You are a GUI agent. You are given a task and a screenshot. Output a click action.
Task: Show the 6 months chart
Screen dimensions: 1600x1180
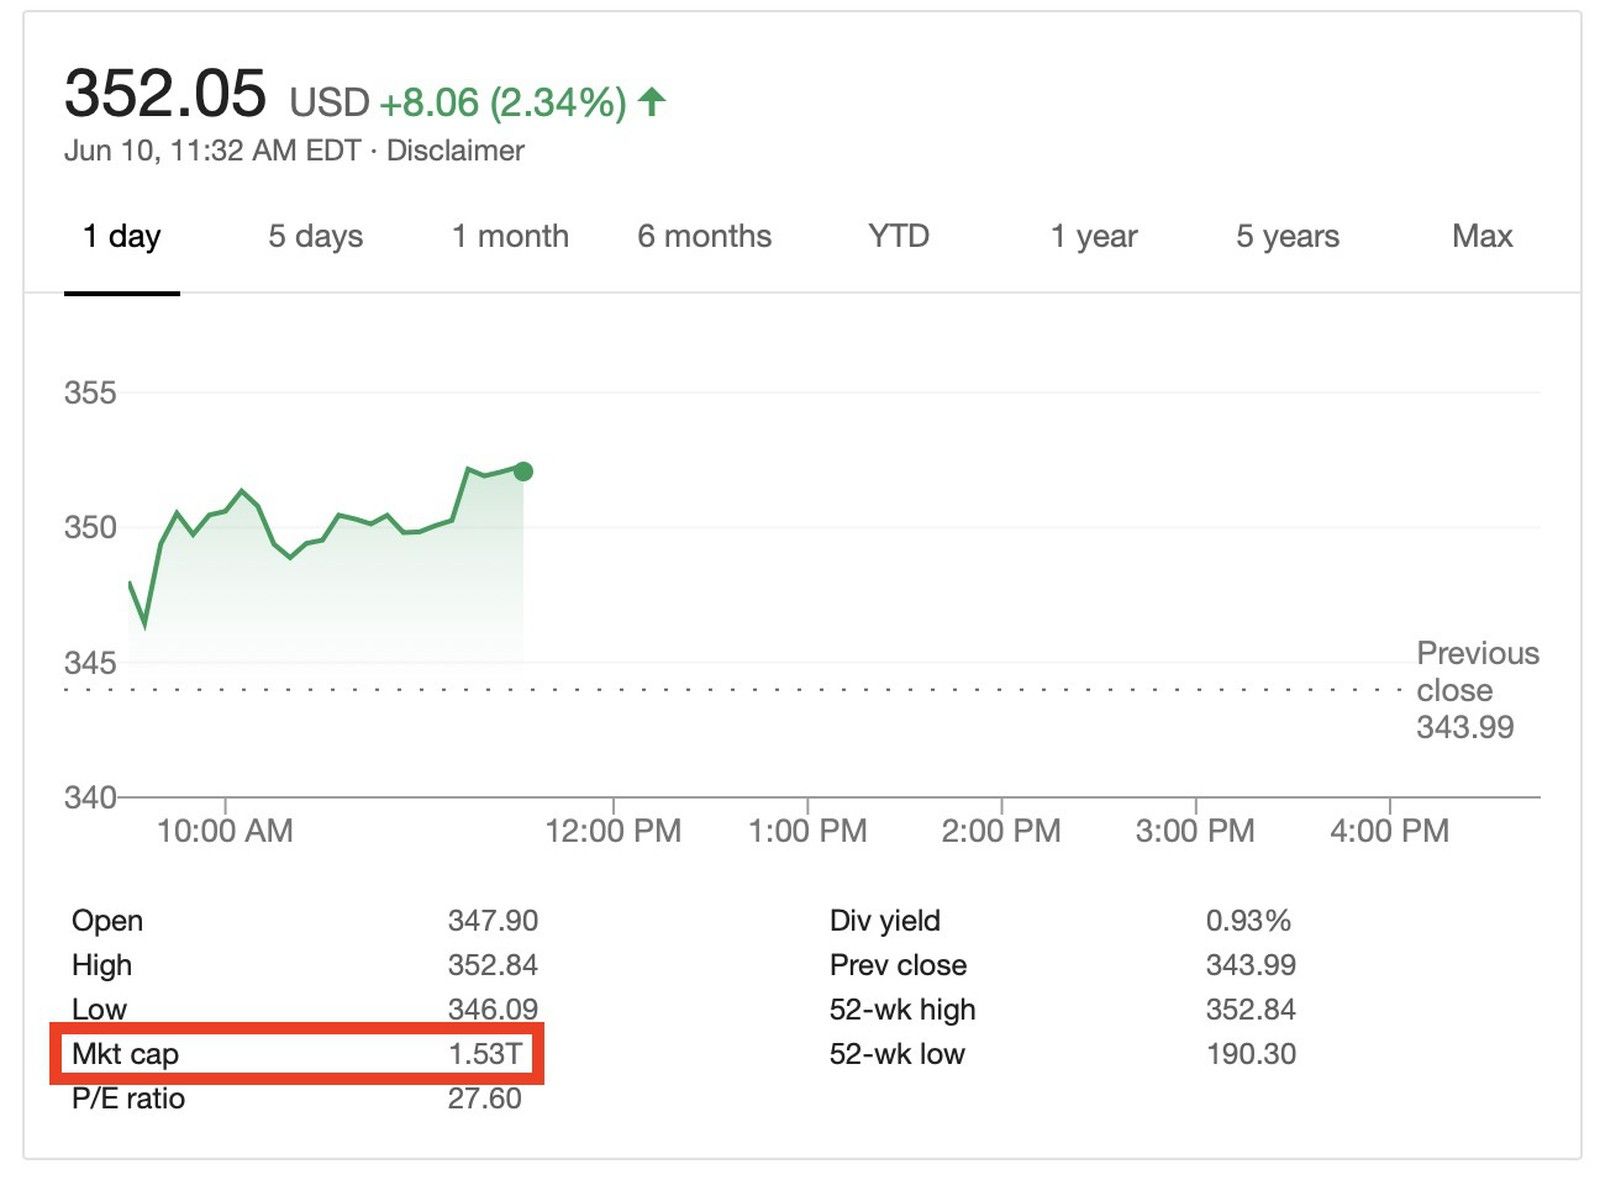(704, 236)
